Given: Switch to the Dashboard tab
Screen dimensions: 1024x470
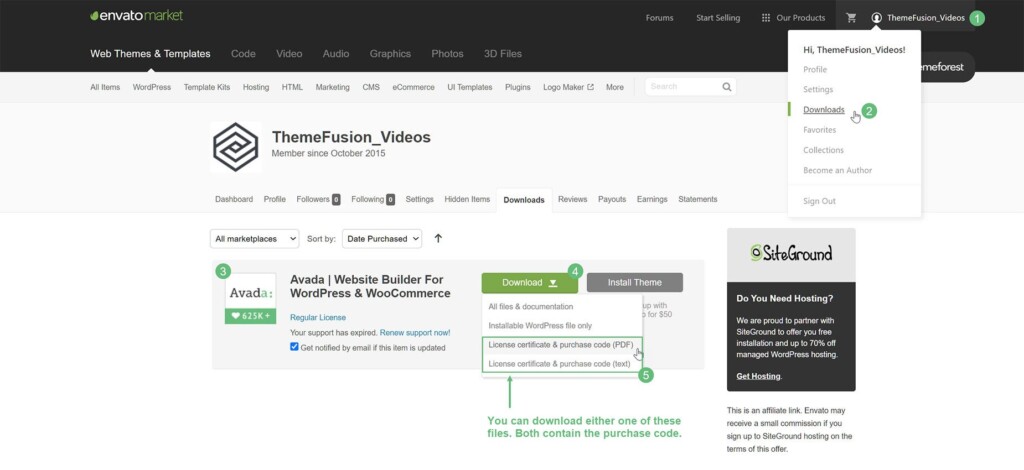Looking at the screenshot, I should coord(234,199).
